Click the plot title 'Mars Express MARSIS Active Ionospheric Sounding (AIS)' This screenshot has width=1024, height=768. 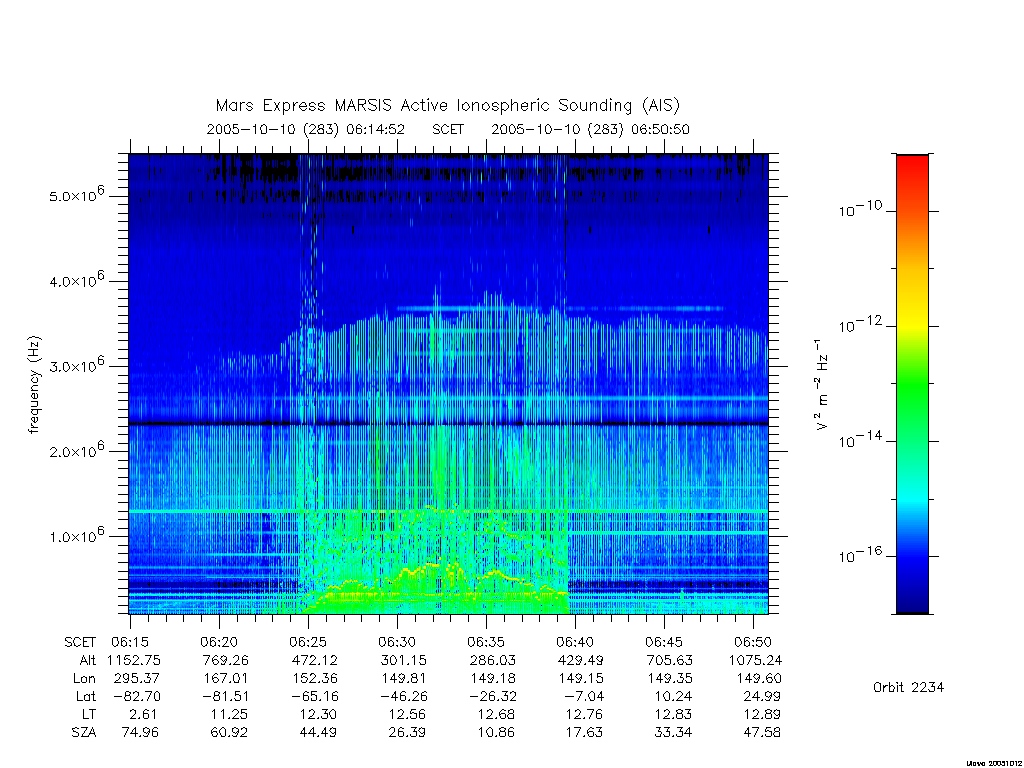coord(447,106)
